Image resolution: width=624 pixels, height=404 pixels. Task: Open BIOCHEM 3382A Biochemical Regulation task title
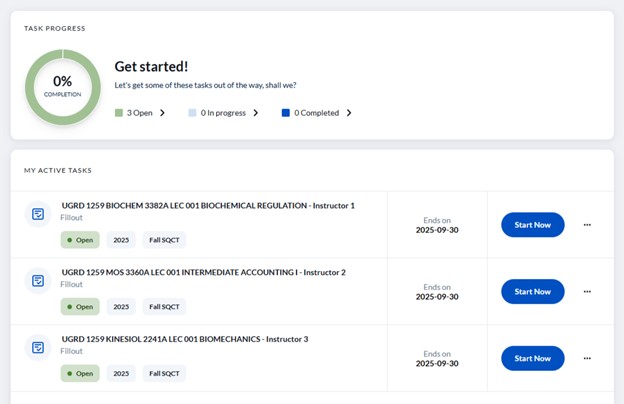(208, 206)
